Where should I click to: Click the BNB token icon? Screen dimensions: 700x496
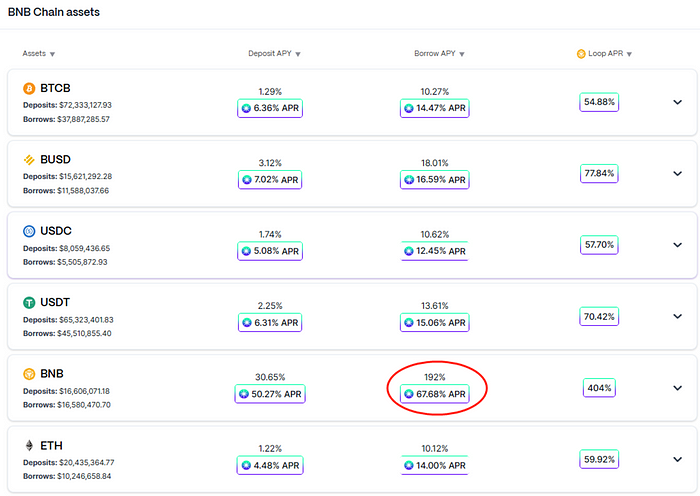(x=29, y=374)
